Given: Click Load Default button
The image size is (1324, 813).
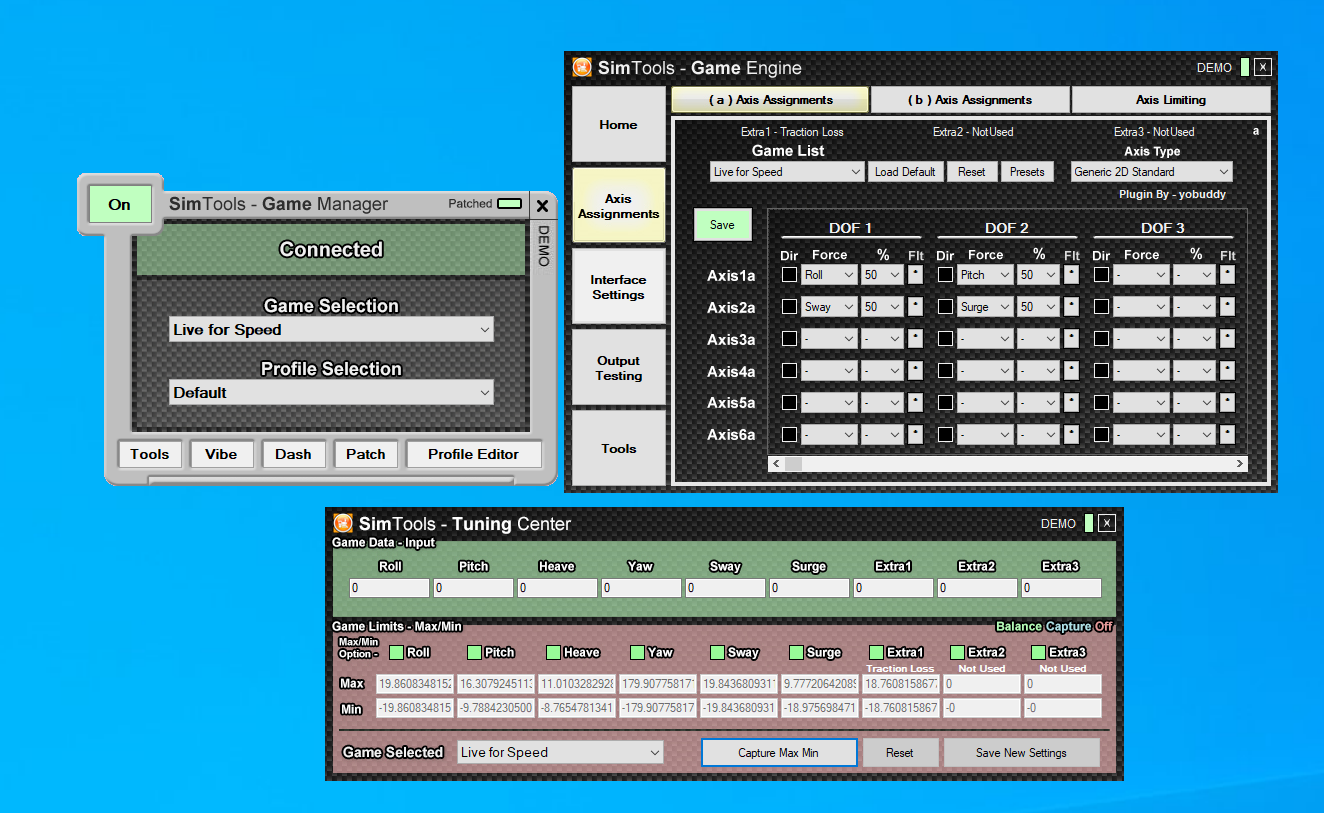Looking at the screenshot, I should pos(905,172).
